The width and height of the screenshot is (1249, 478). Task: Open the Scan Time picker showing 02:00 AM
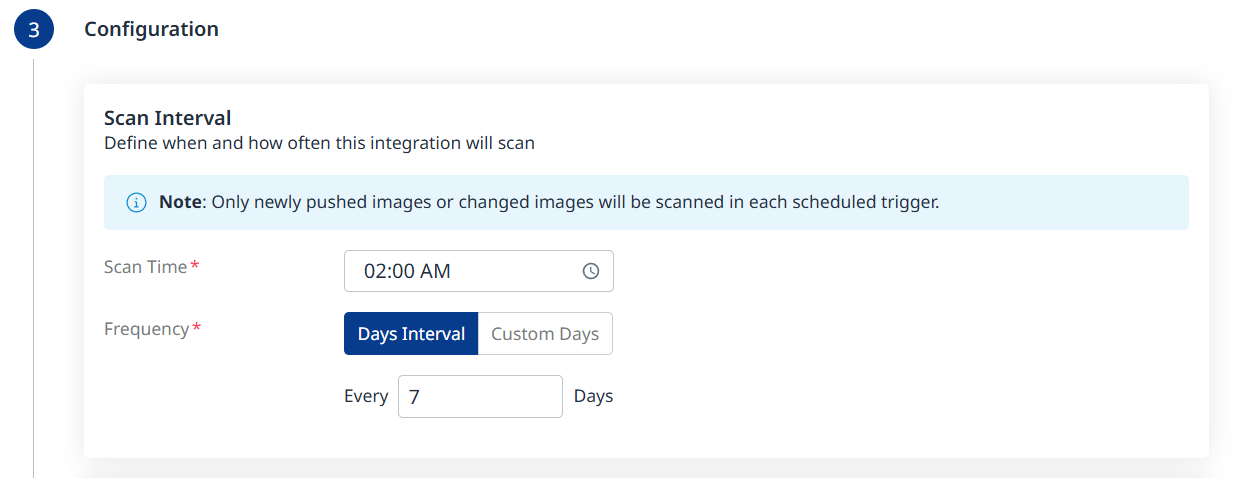[479, 271]
